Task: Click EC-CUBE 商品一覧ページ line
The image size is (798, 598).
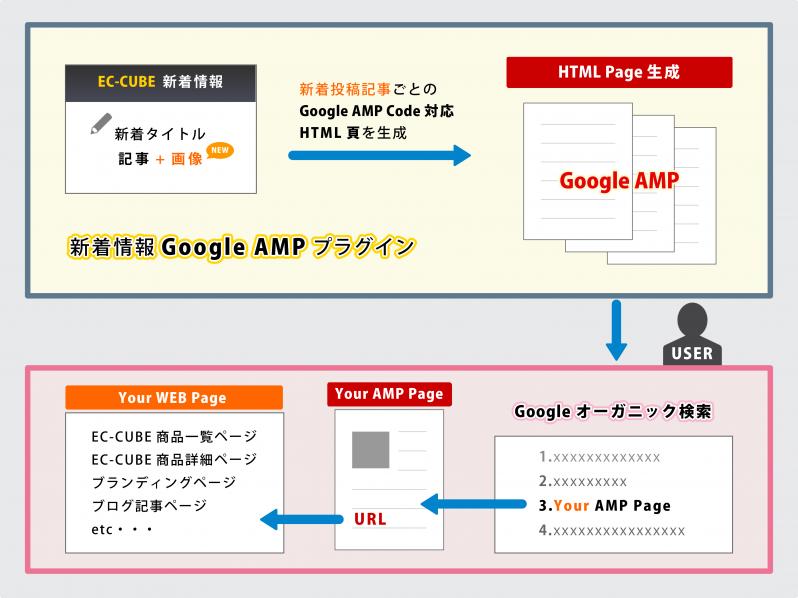Action: pyautogui.click(x=175, y=437)
